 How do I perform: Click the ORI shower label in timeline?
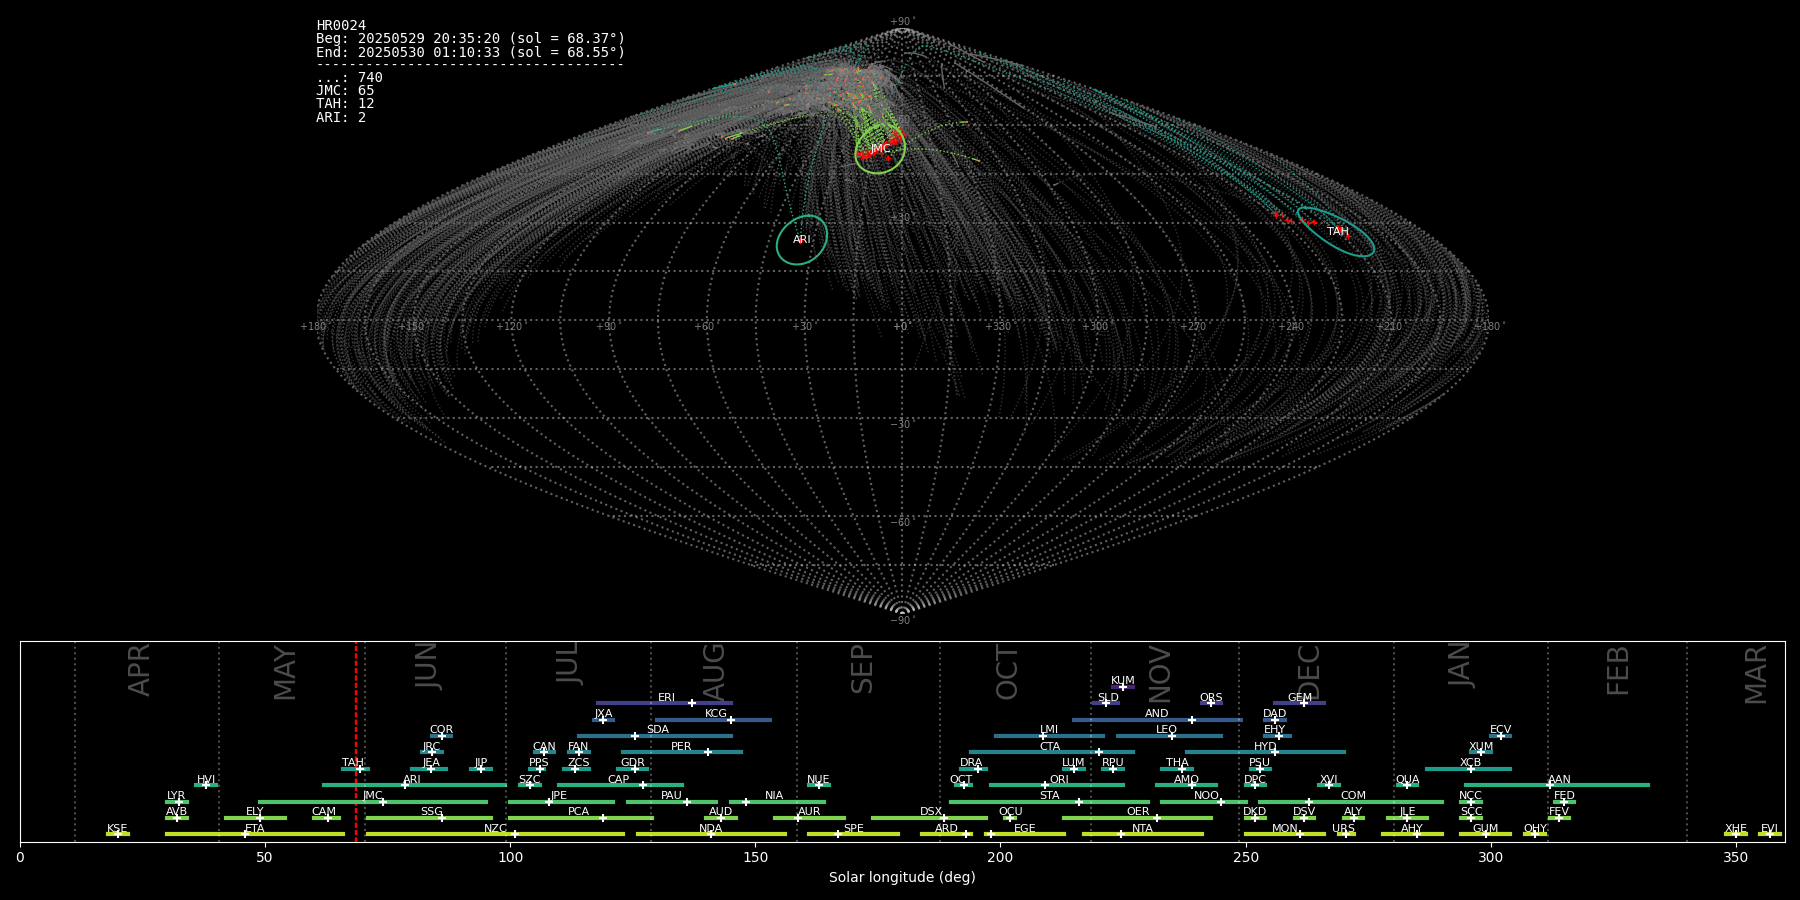pyautogui.click(x=1059, y=780)
